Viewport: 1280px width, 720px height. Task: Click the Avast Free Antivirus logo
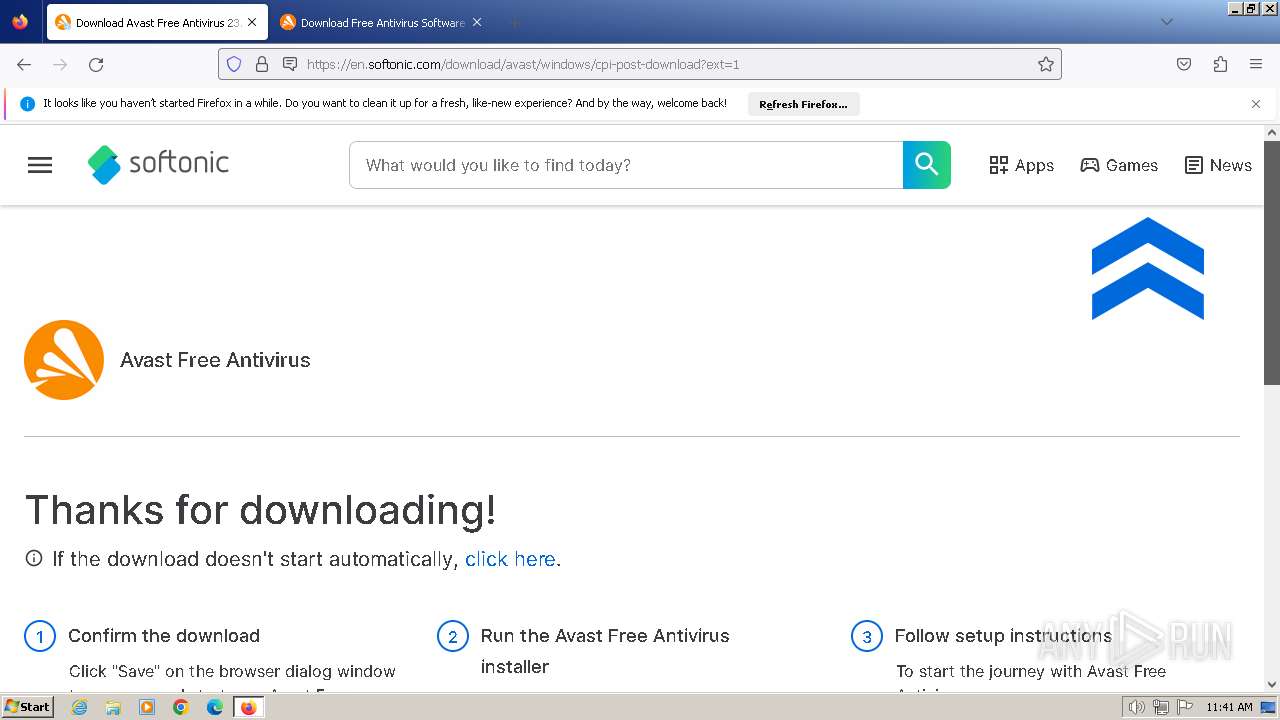point(64,360)
